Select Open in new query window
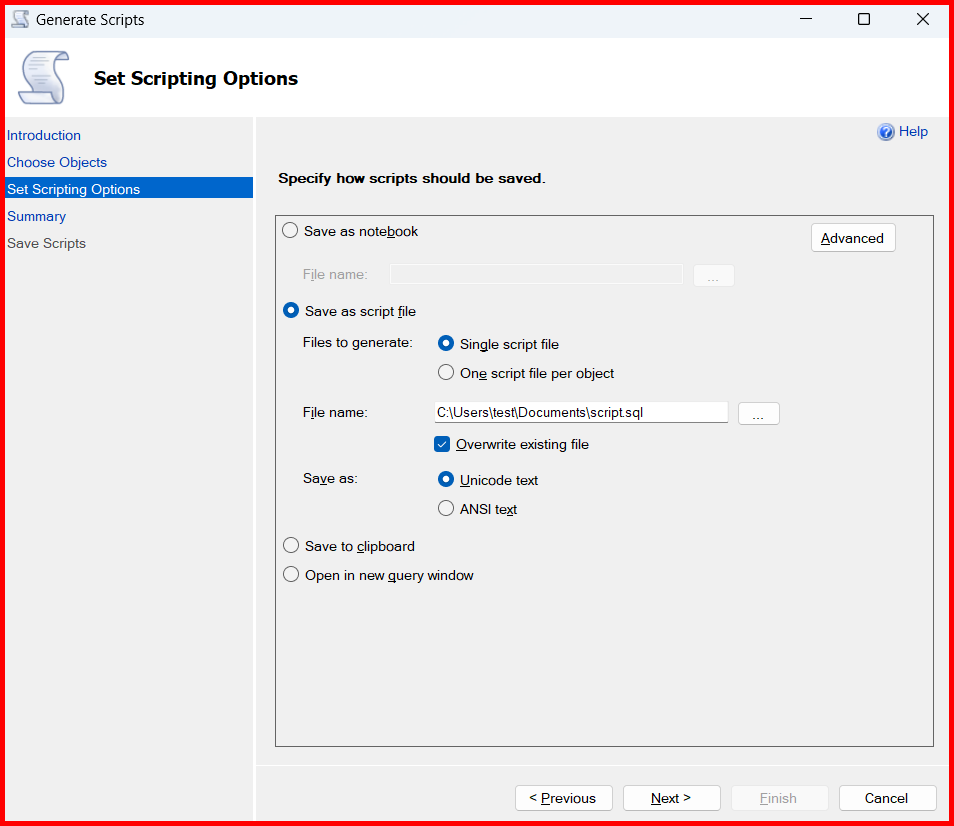Viewport: 954px width, 826px height. click(x=290, y=575)
